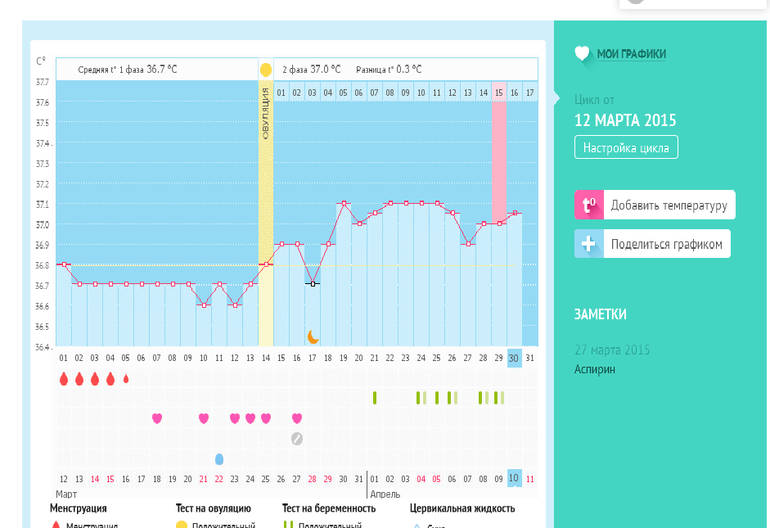Image resolution: width=770 pixels, height=528 pixels.
Task: Open Мои графики link
Action: (631, 54)
